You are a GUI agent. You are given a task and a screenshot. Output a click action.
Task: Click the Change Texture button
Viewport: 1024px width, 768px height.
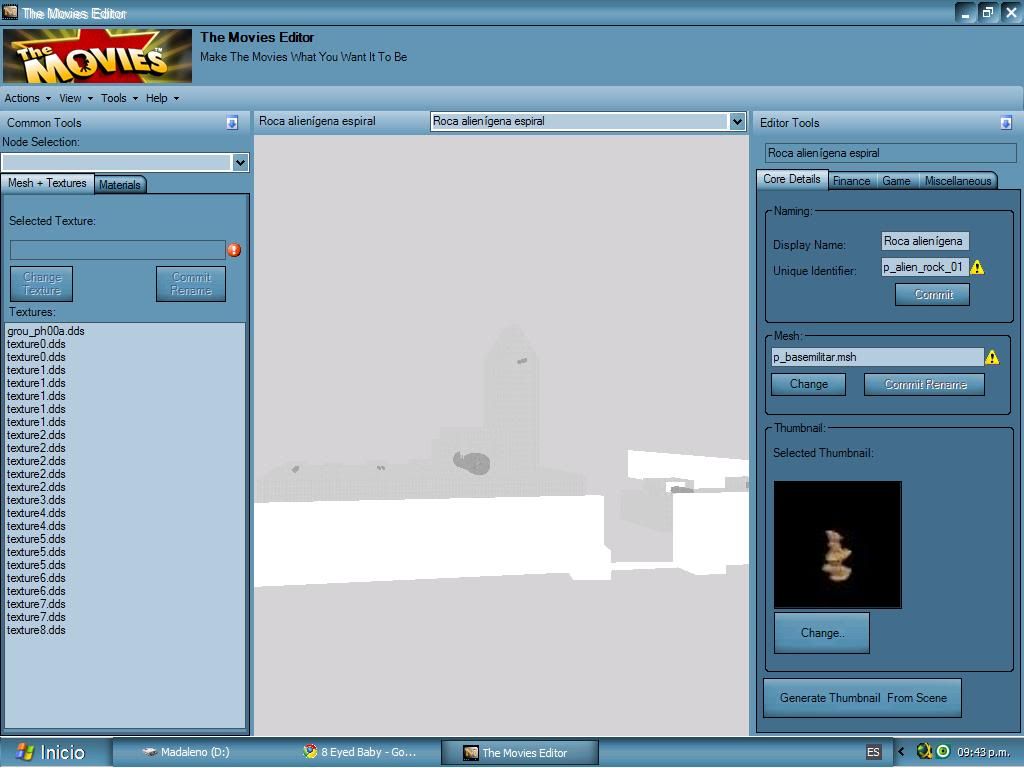point(42,284)
